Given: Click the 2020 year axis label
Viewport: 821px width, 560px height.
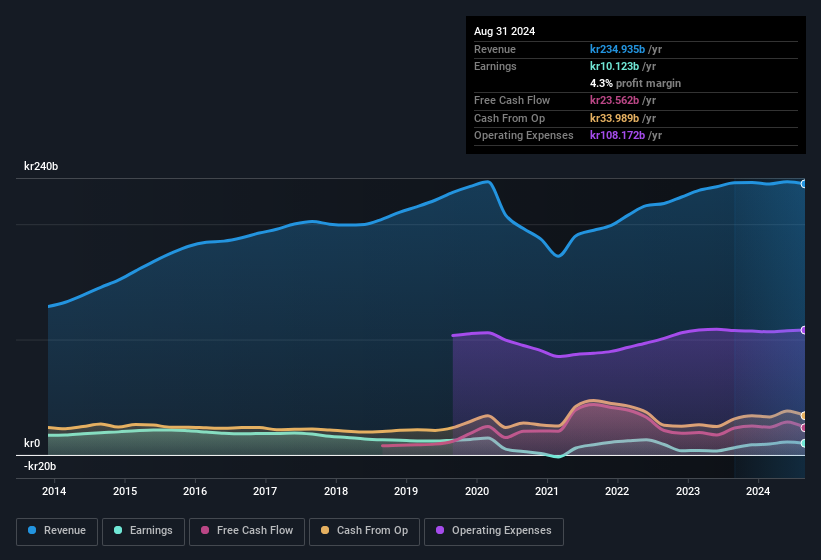Looking at the screenshot, I should click(476, 491).
